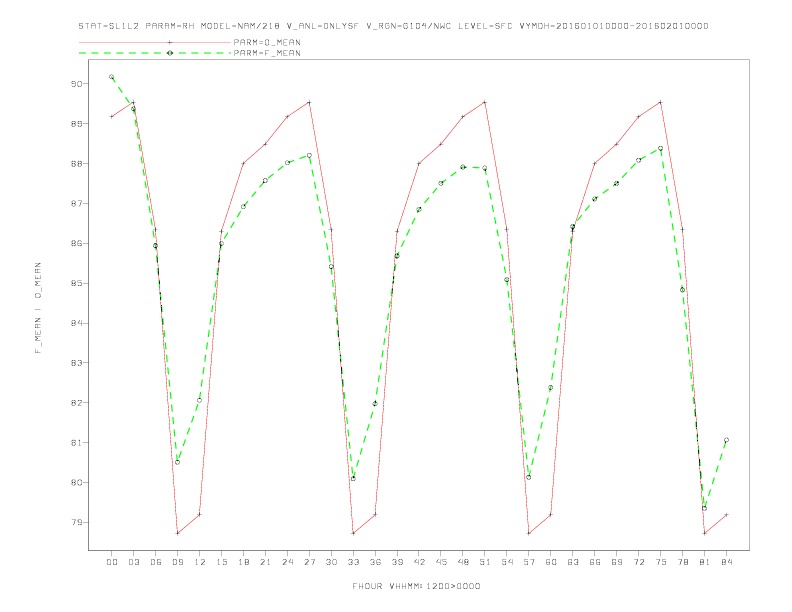Click y-axis tick label 80

[76, 483]
